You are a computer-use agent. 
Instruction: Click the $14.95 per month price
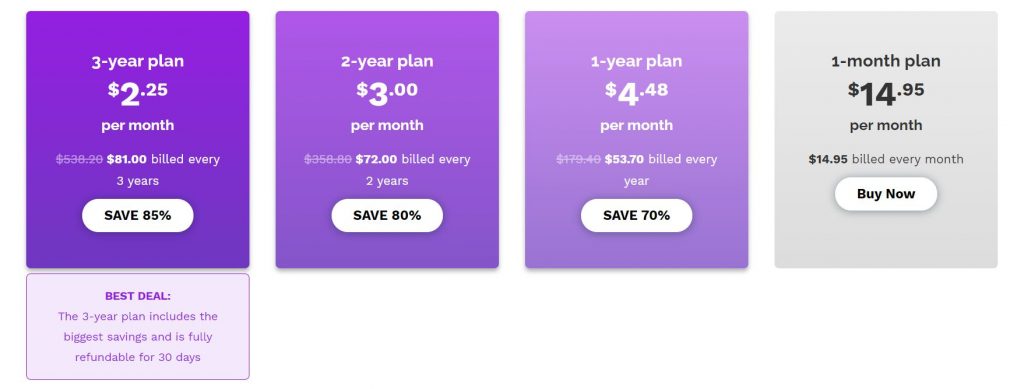[886, 94]
